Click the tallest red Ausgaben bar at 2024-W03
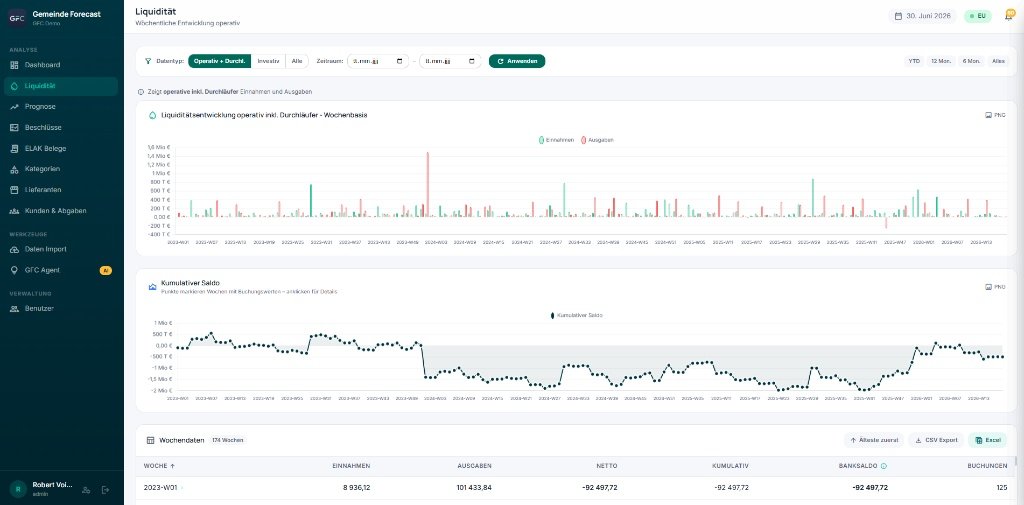The width and height of the screenshot is (1024, 505). [428, 184]
